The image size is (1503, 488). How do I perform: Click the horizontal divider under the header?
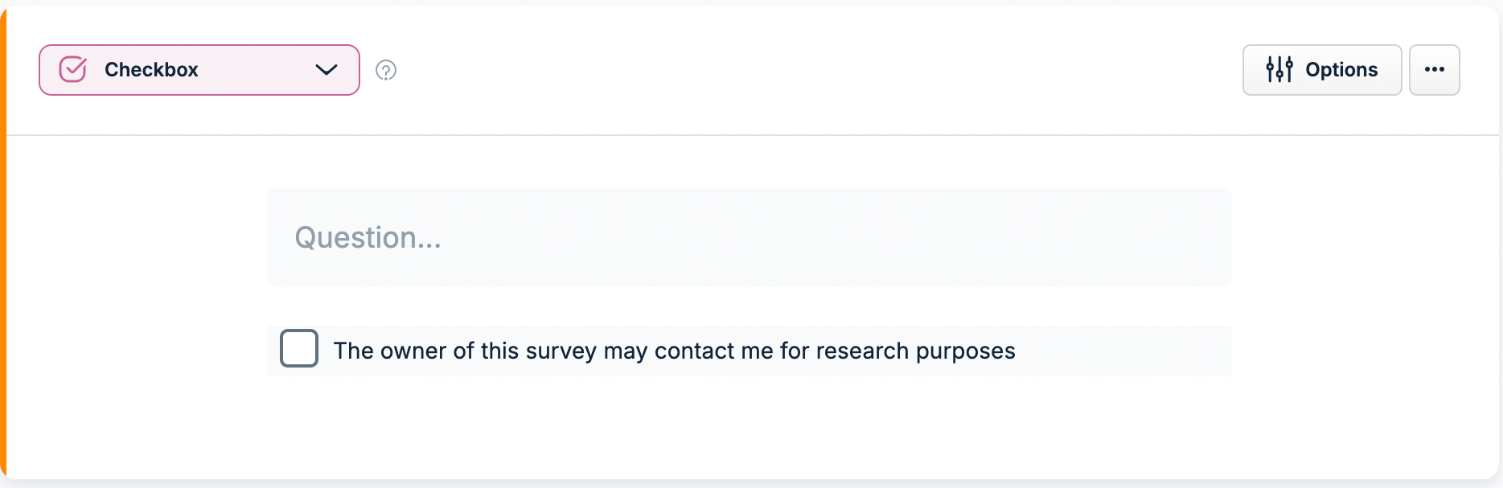[x=755, y=134]
